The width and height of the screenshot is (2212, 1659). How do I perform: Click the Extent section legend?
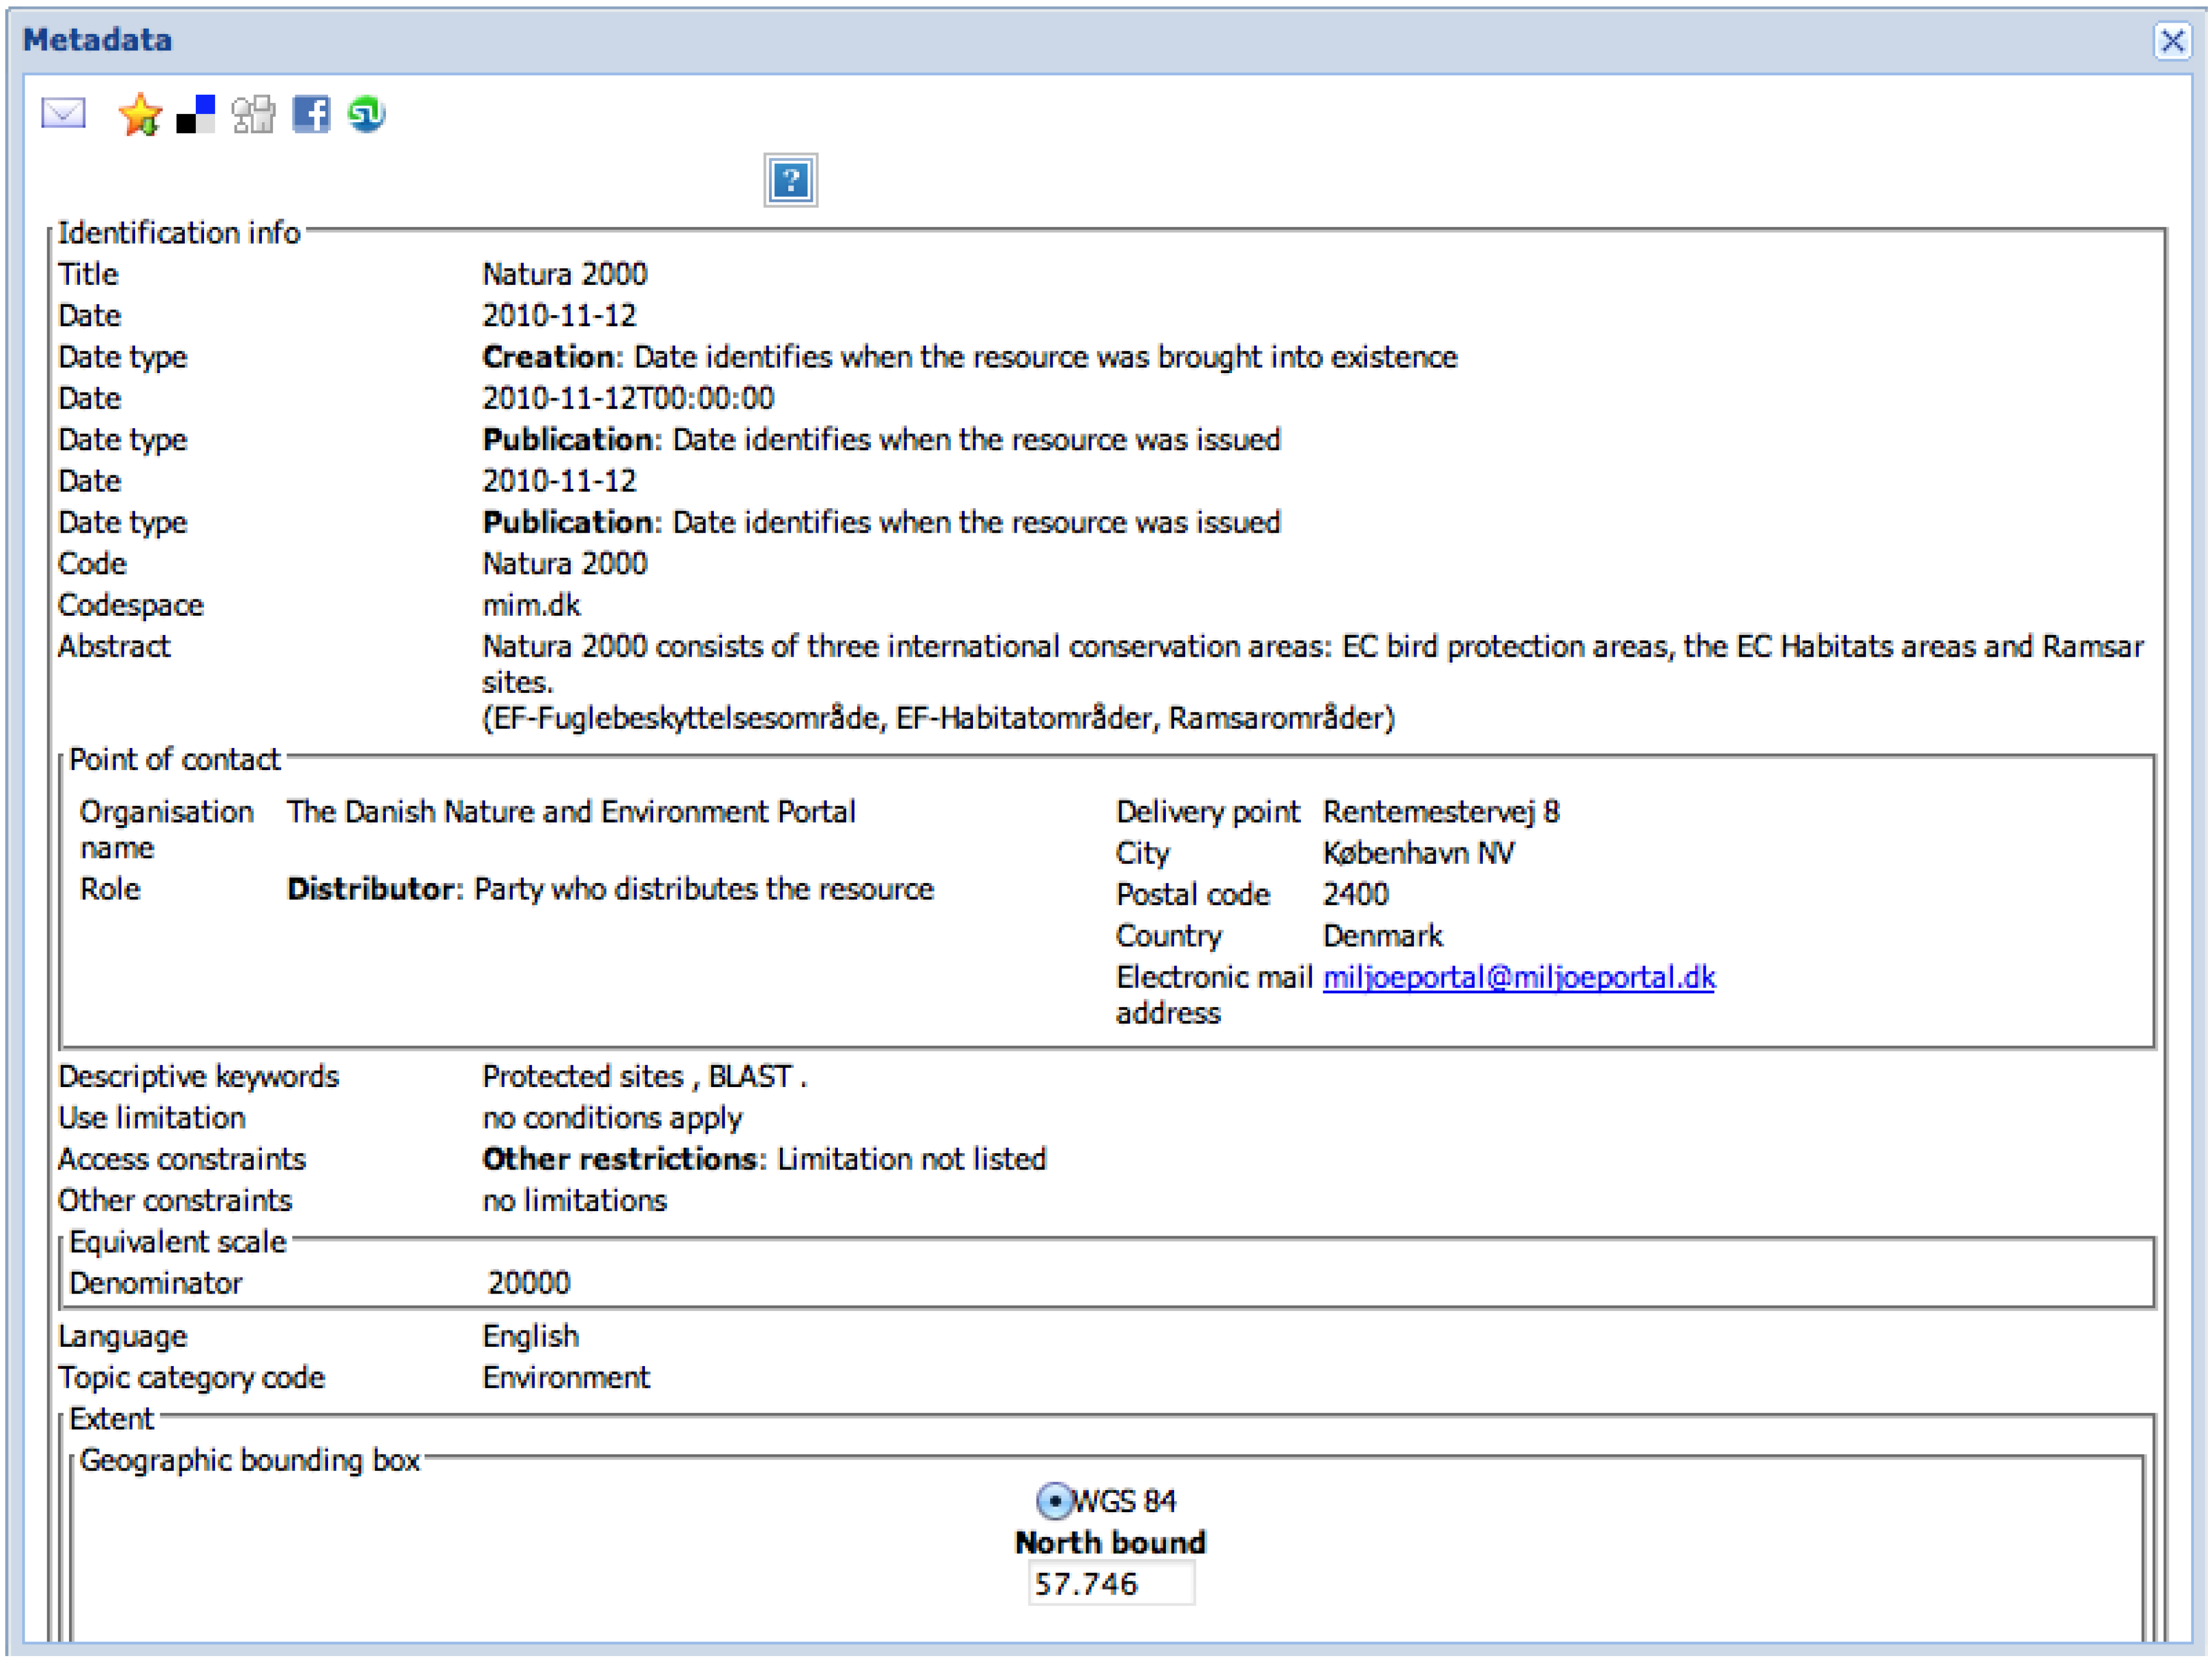tap(111, 1419)
